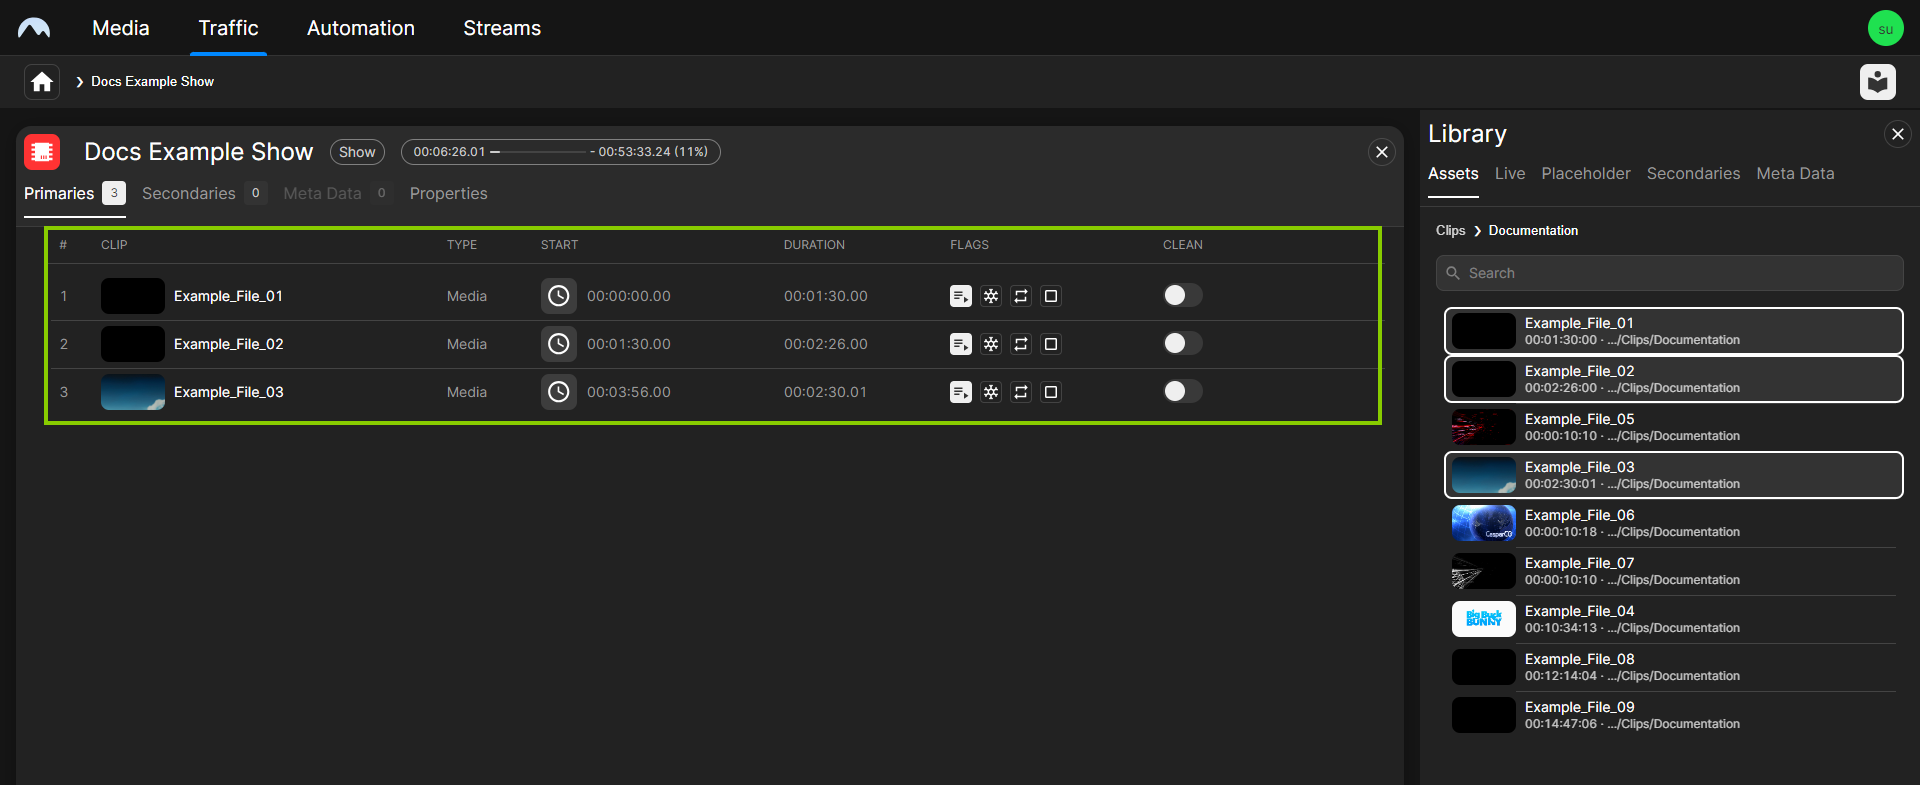Viewport: 1920px width, 785px height.
Task: Click the show duration progress bar
Action: click(x=560, y=152)
